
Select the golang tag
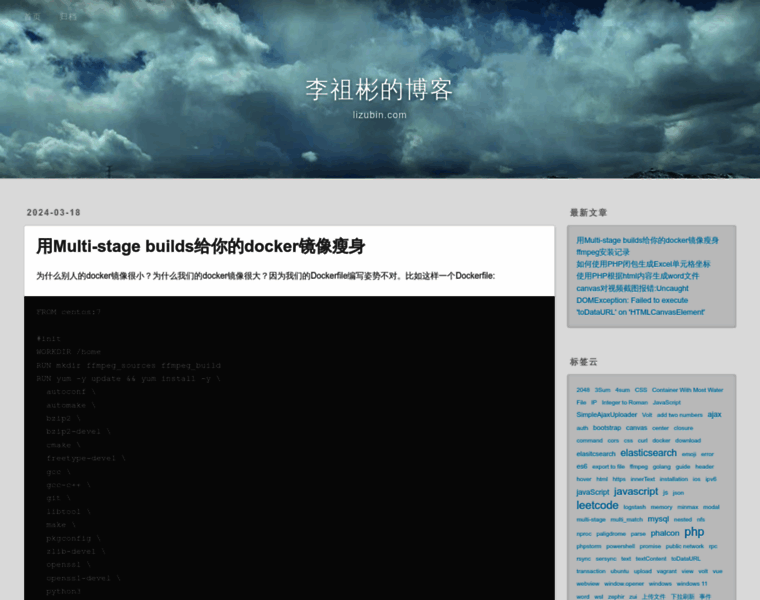tap(662, 467)
